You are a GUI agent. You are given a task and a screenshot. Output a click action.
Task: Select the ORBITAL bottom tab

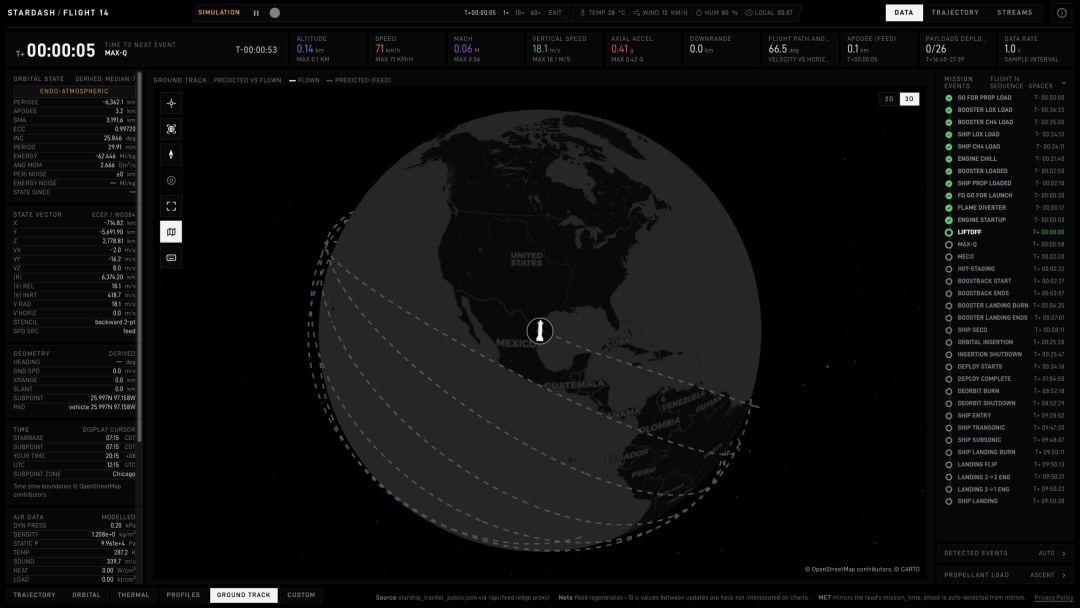[x=86, y=595]
